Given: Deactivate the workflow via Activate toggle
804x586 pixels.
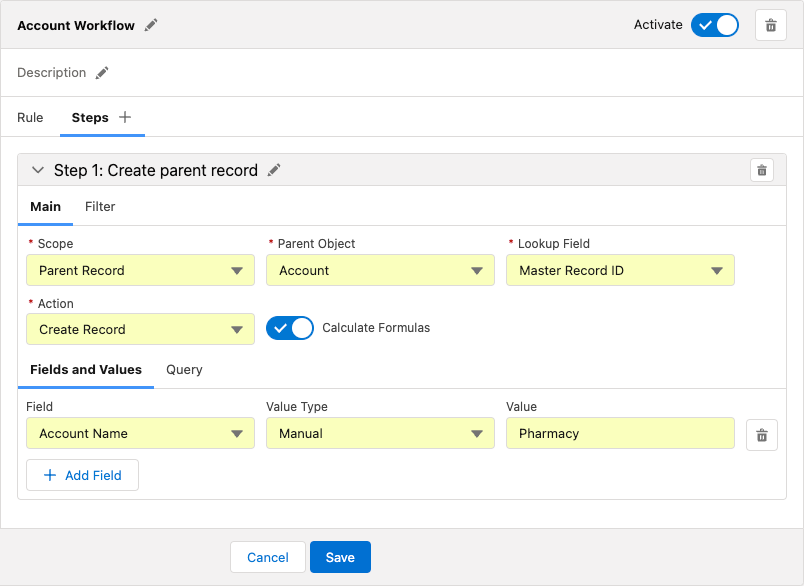Looking at the screenshot, I should coord(714,24).
